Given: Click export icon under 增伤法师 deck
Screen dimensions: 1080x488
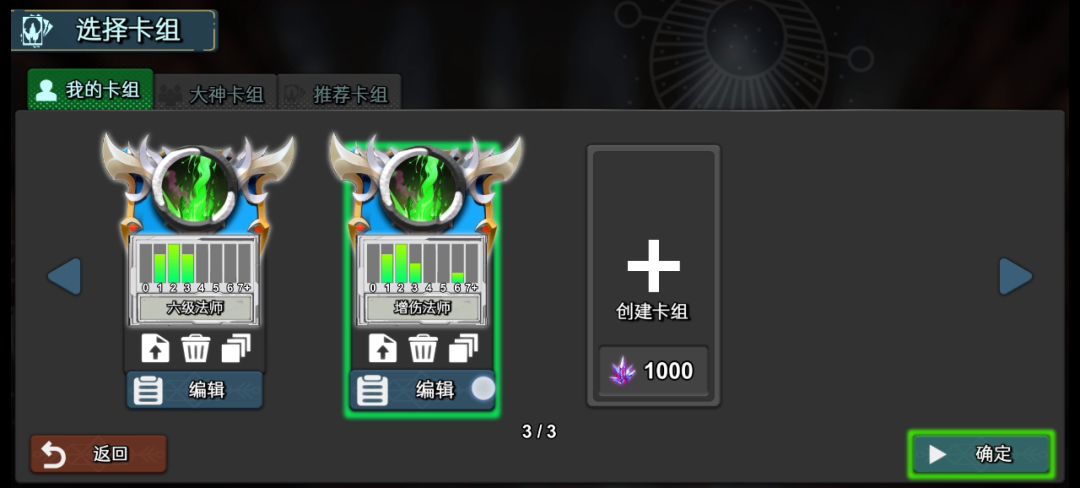Looking at the screenshot, I should point(382,348).
